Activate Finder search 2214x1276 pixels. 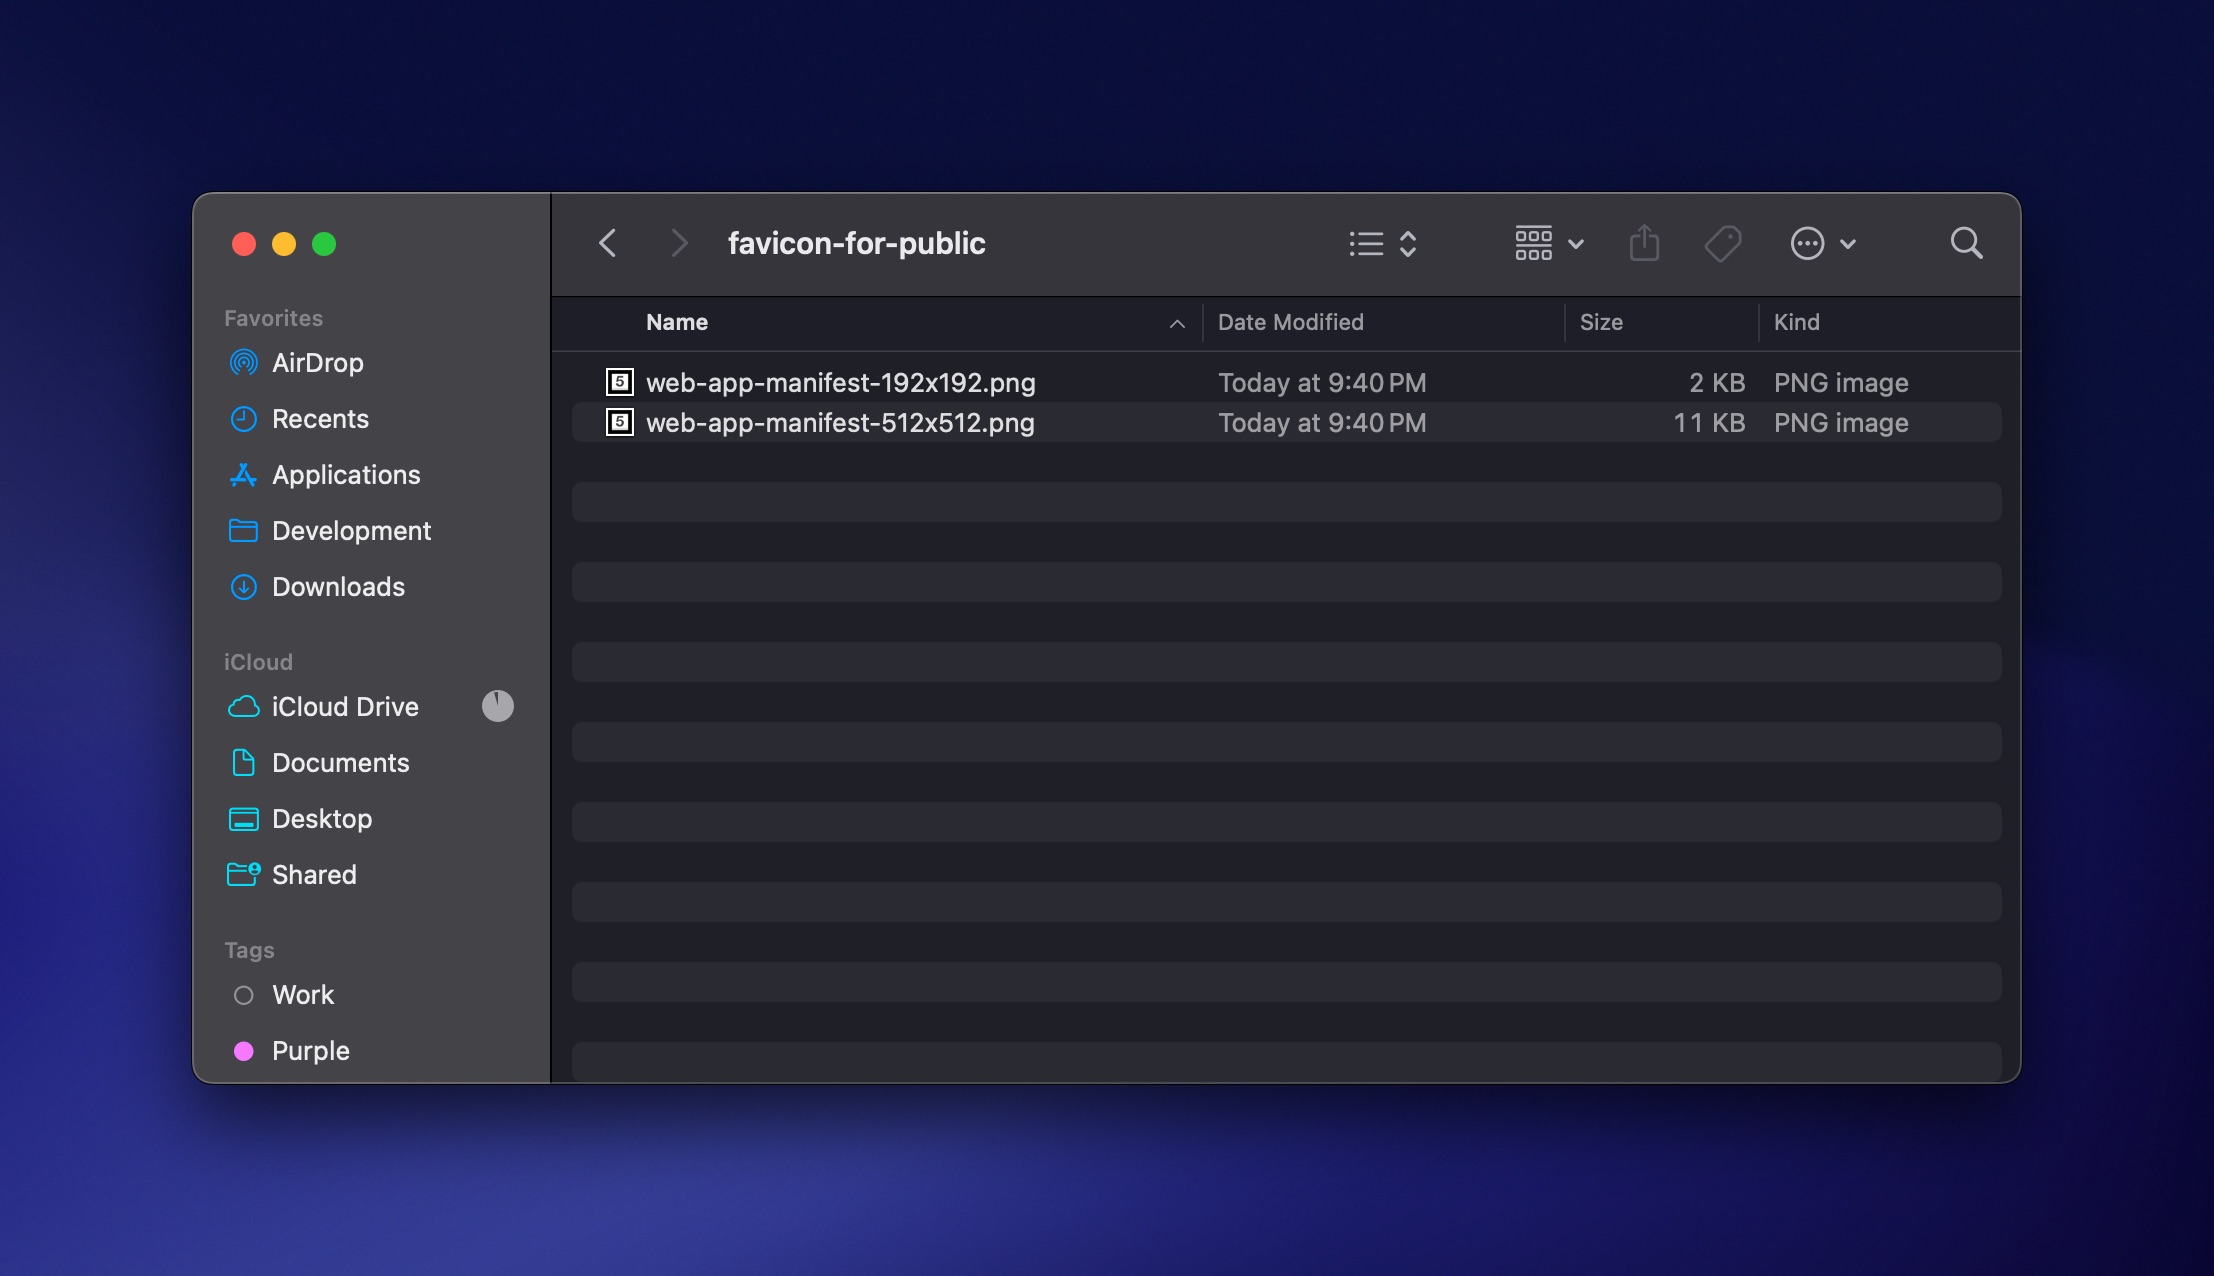1965,243
